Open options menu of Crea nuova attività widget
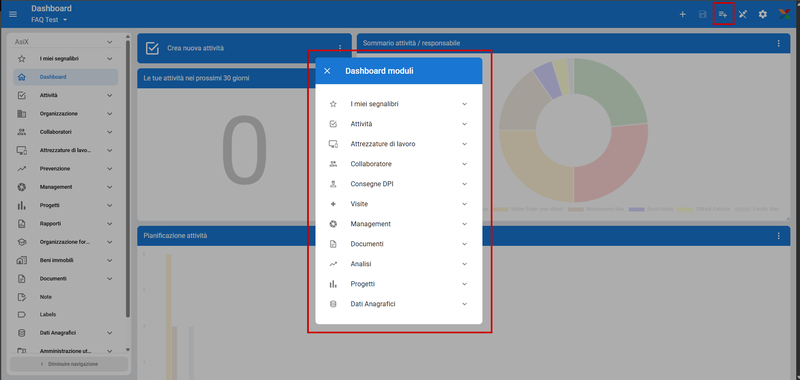 click(x=340, y=48)
